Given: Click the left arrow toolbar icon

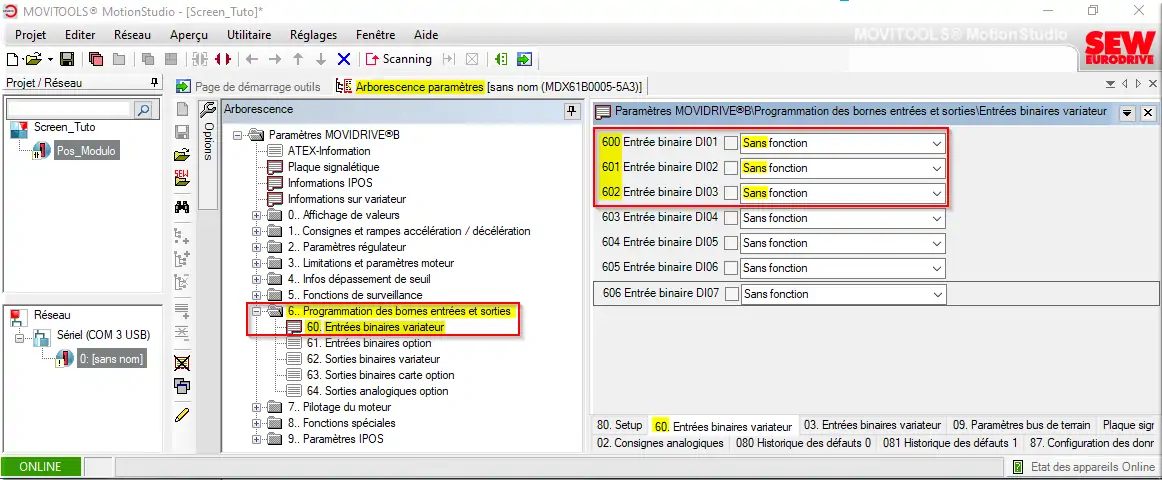Looking at the screenshot, I should [252, 59].
